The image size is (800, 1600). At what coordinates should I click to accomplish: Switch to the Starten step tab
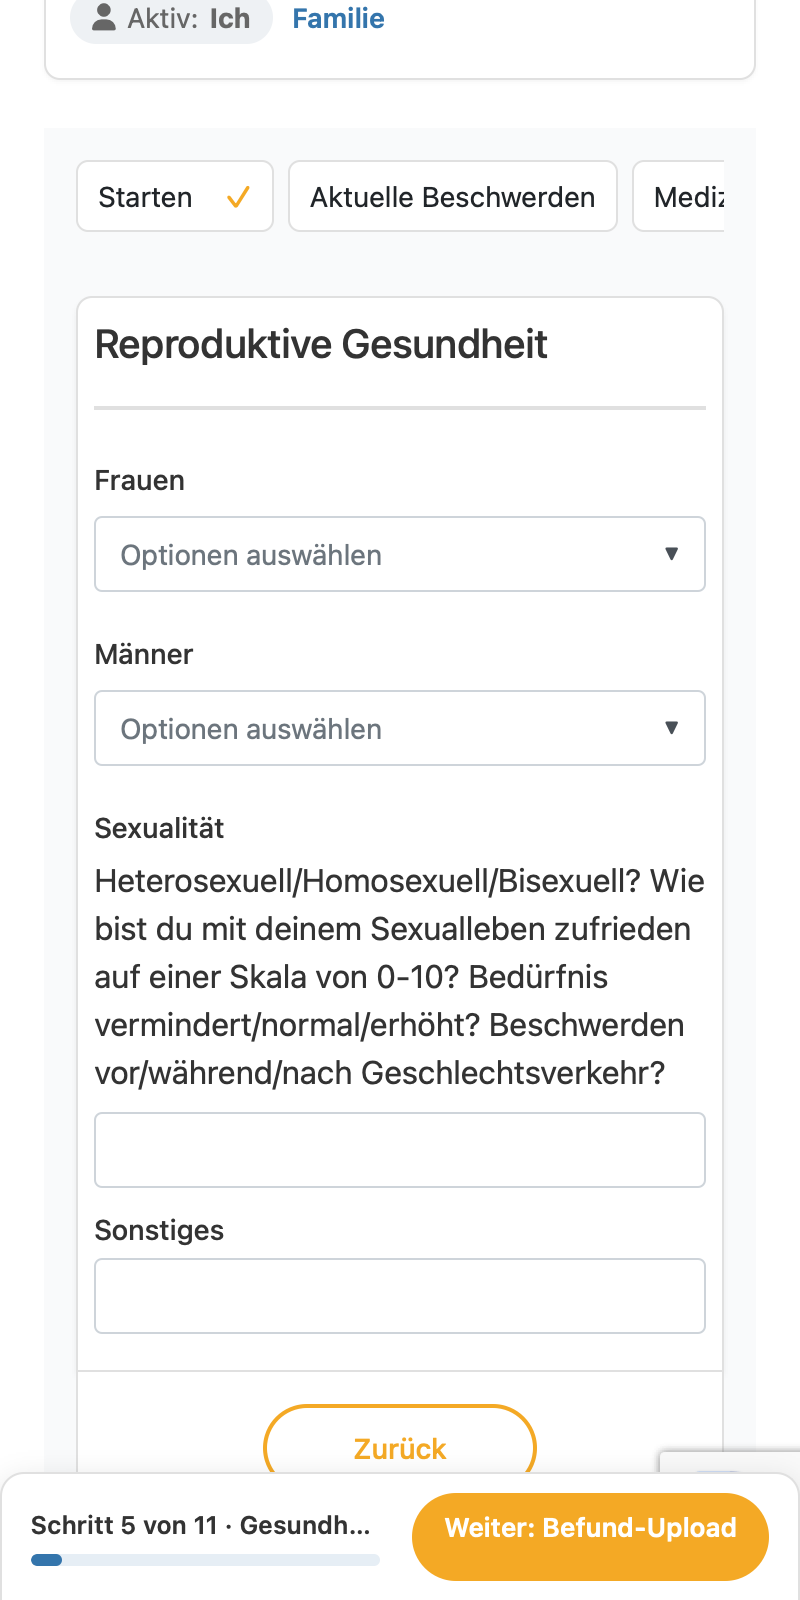point(175,196)
